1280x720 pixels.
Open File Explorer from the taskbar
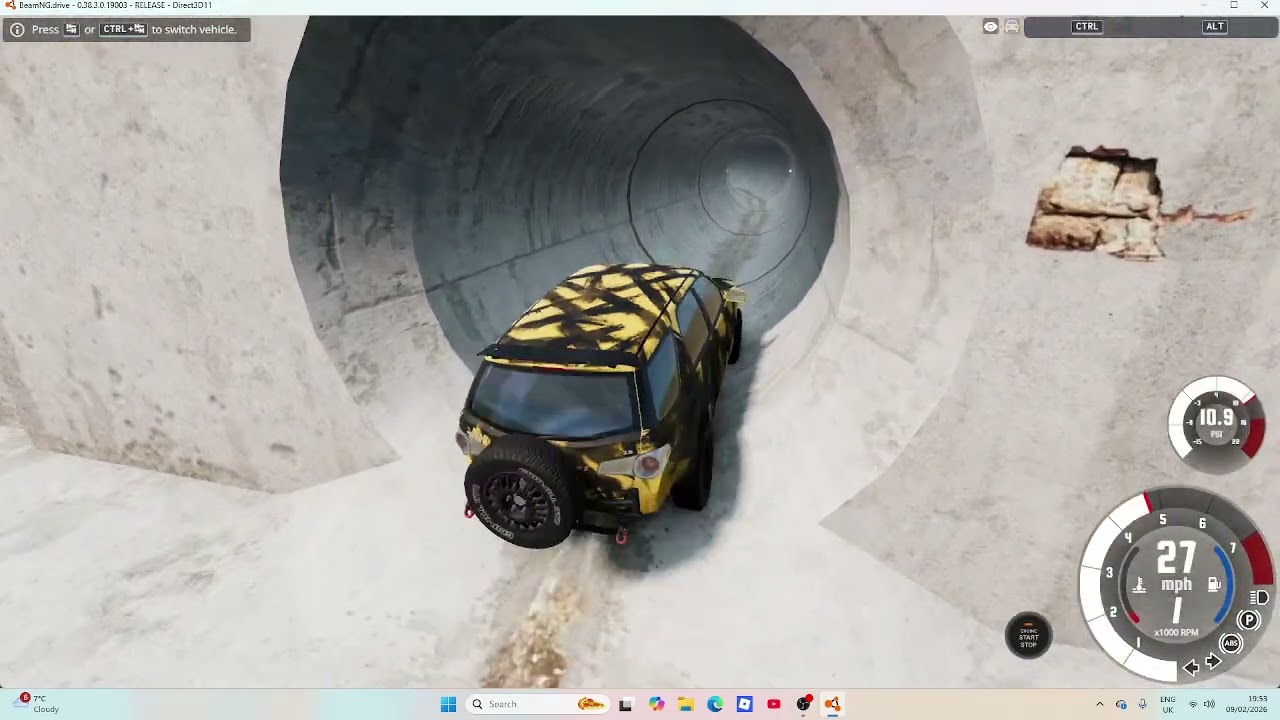686,704
